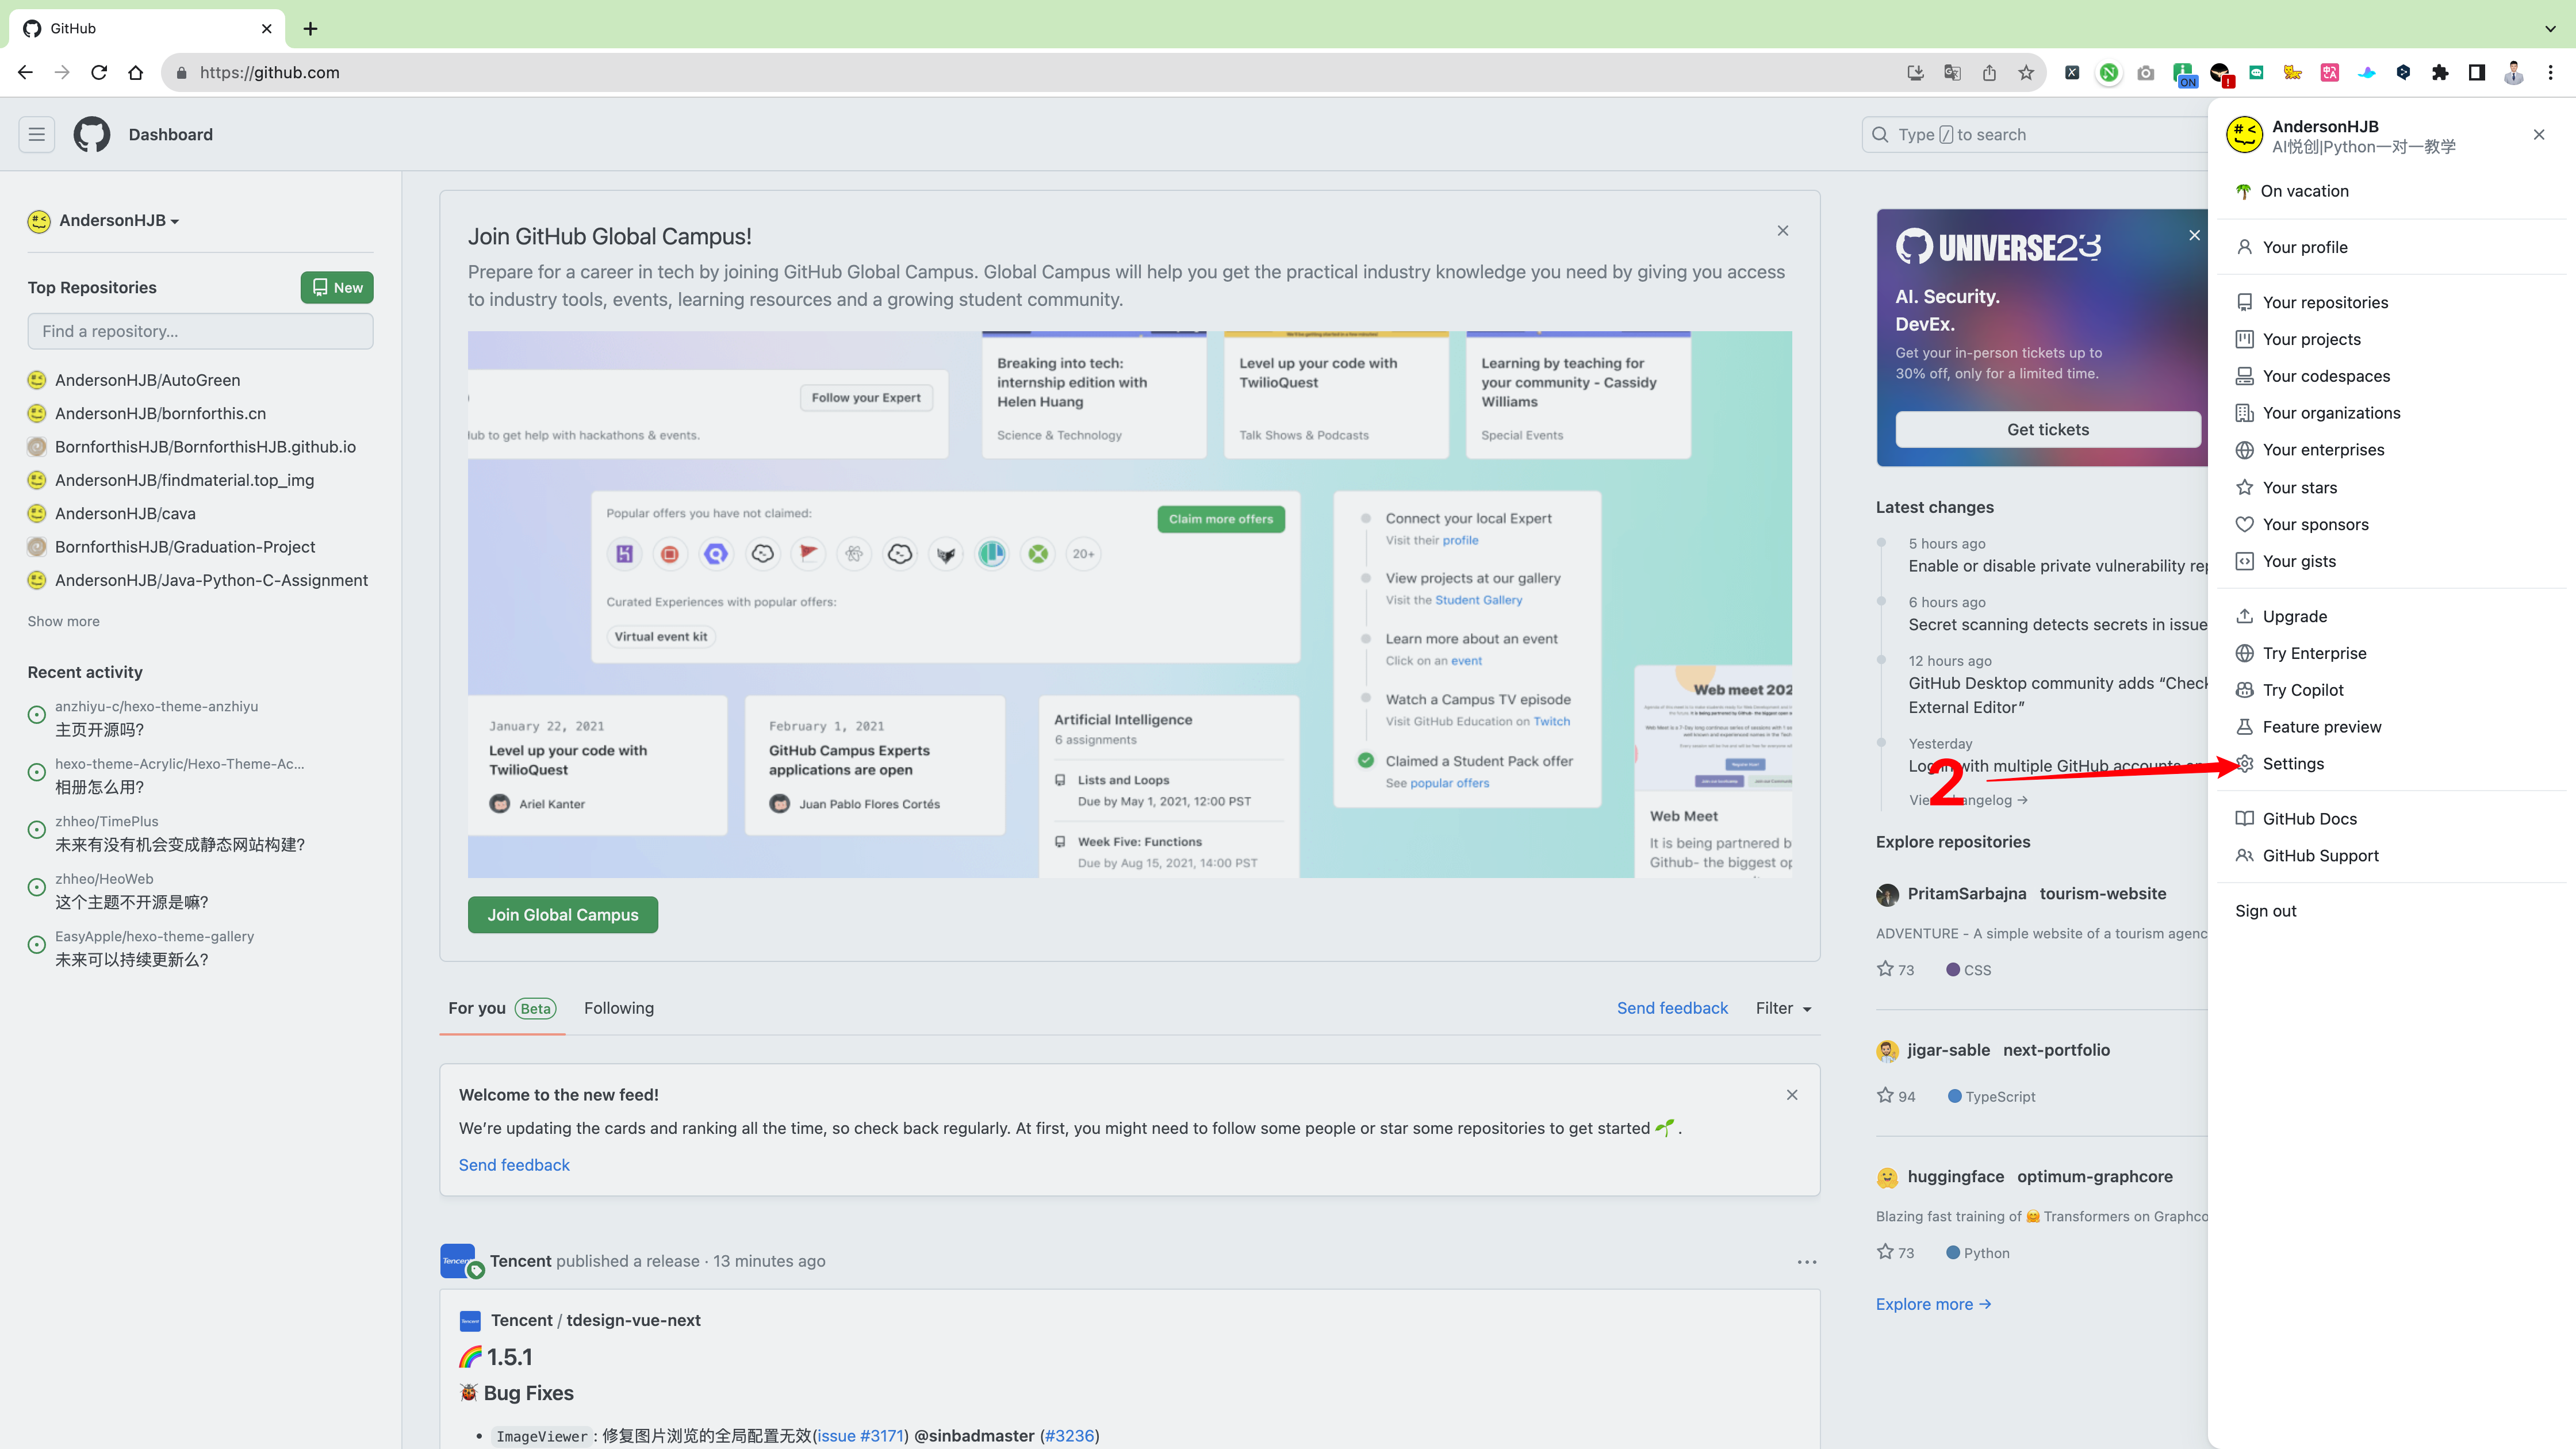Open AndersonHJB/AutoGreen repository
This screenshot has height=1449, width=2576.
(x=147, y=380)
